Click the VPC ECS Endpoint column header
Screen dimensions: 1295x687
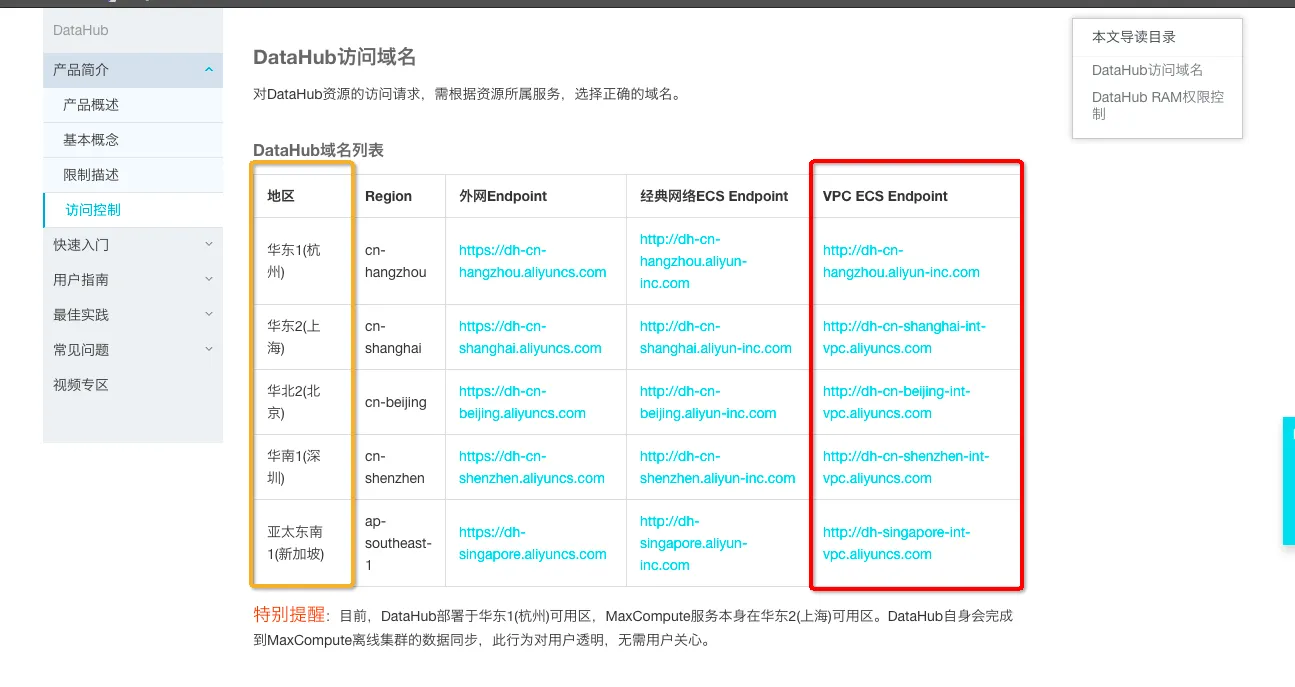click(885, 196)
